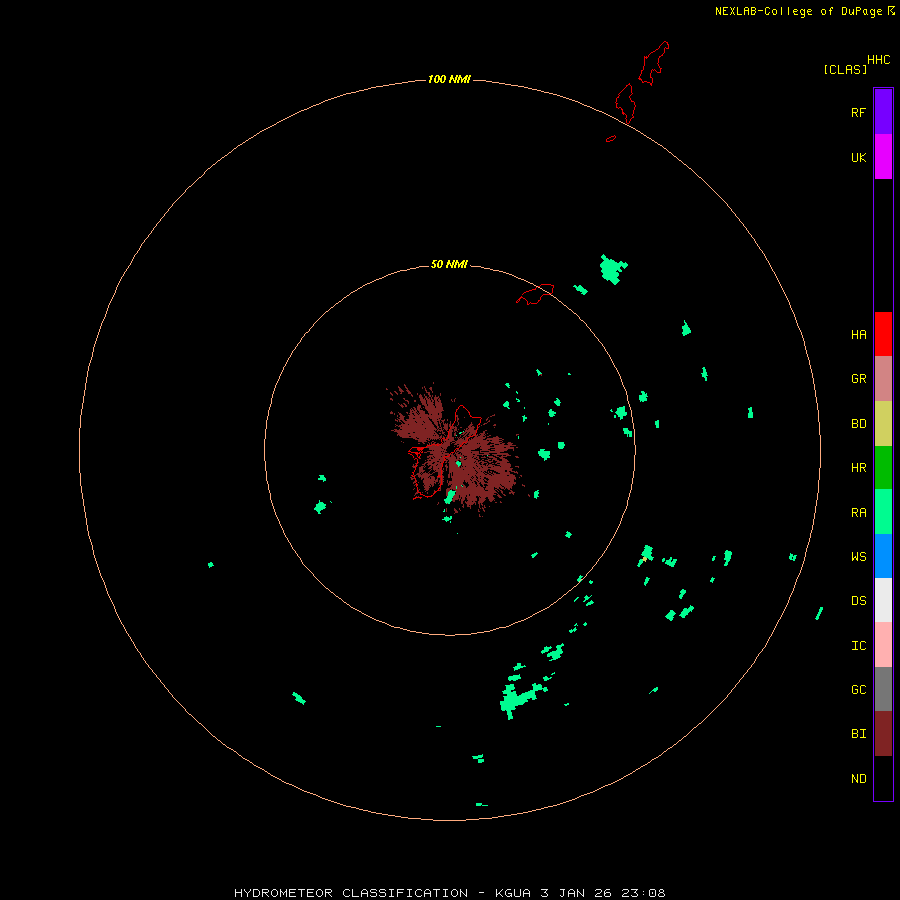900x900 pixels.
Task: Click the 100 NMI range ring label
Action: point(449,79)
